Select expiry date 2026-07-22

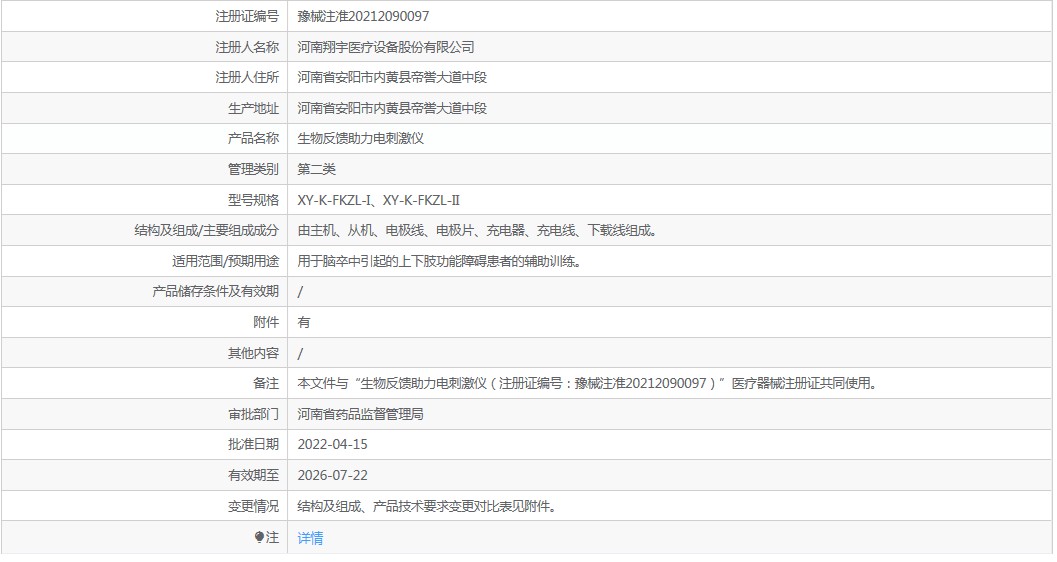click(332, 476)
